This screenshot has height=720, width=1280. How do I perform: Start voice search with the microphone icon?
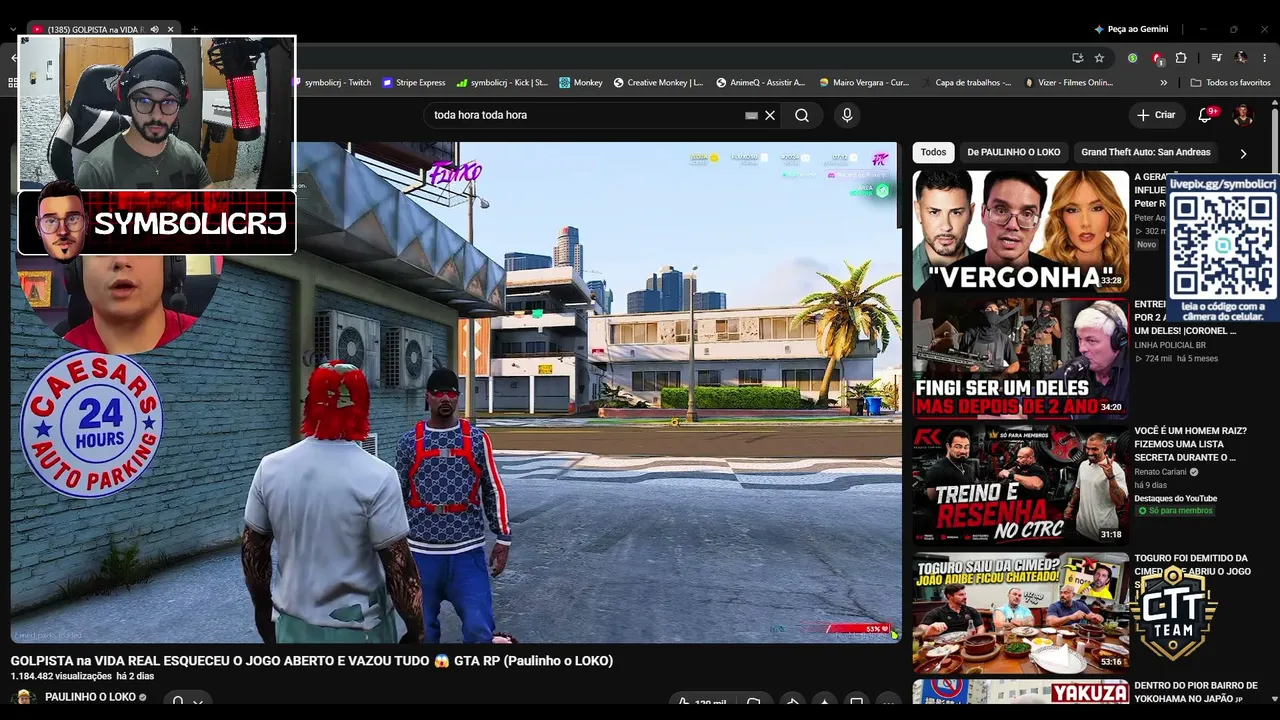pyautogui.click(x=847, y=115)
